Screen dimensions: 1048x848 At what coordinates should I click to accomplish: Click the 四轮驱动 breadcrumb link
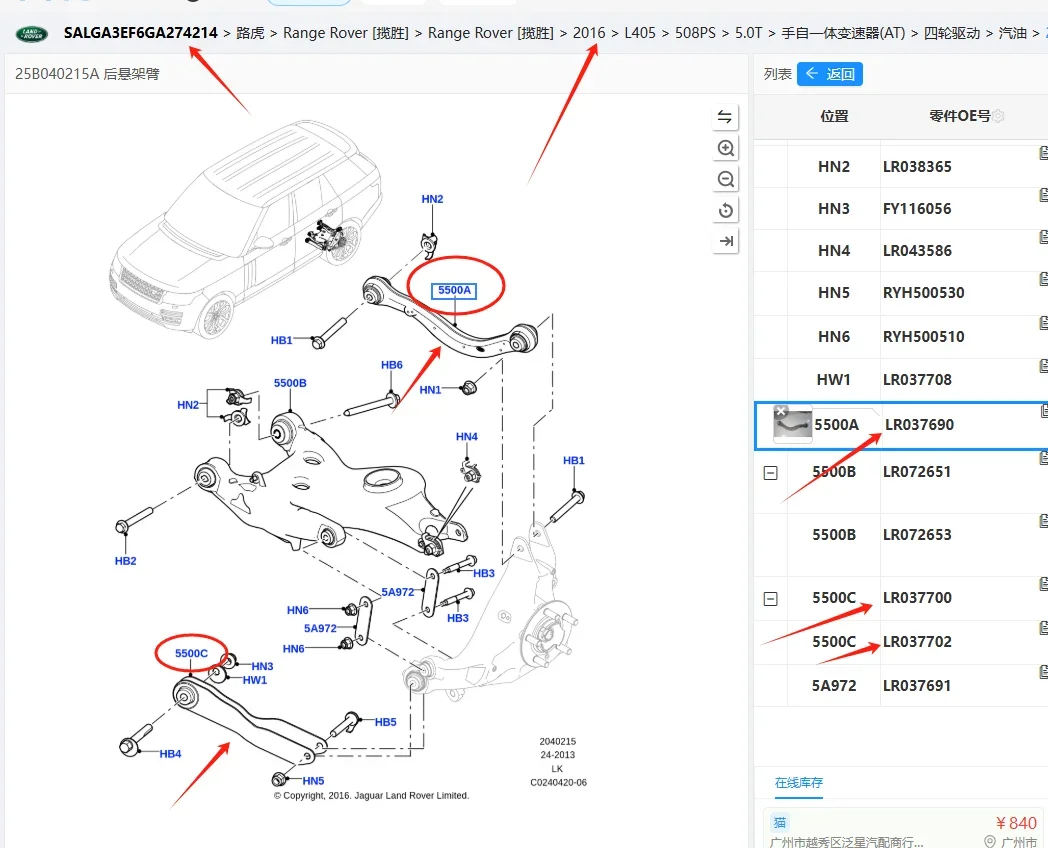click(952, 33)
